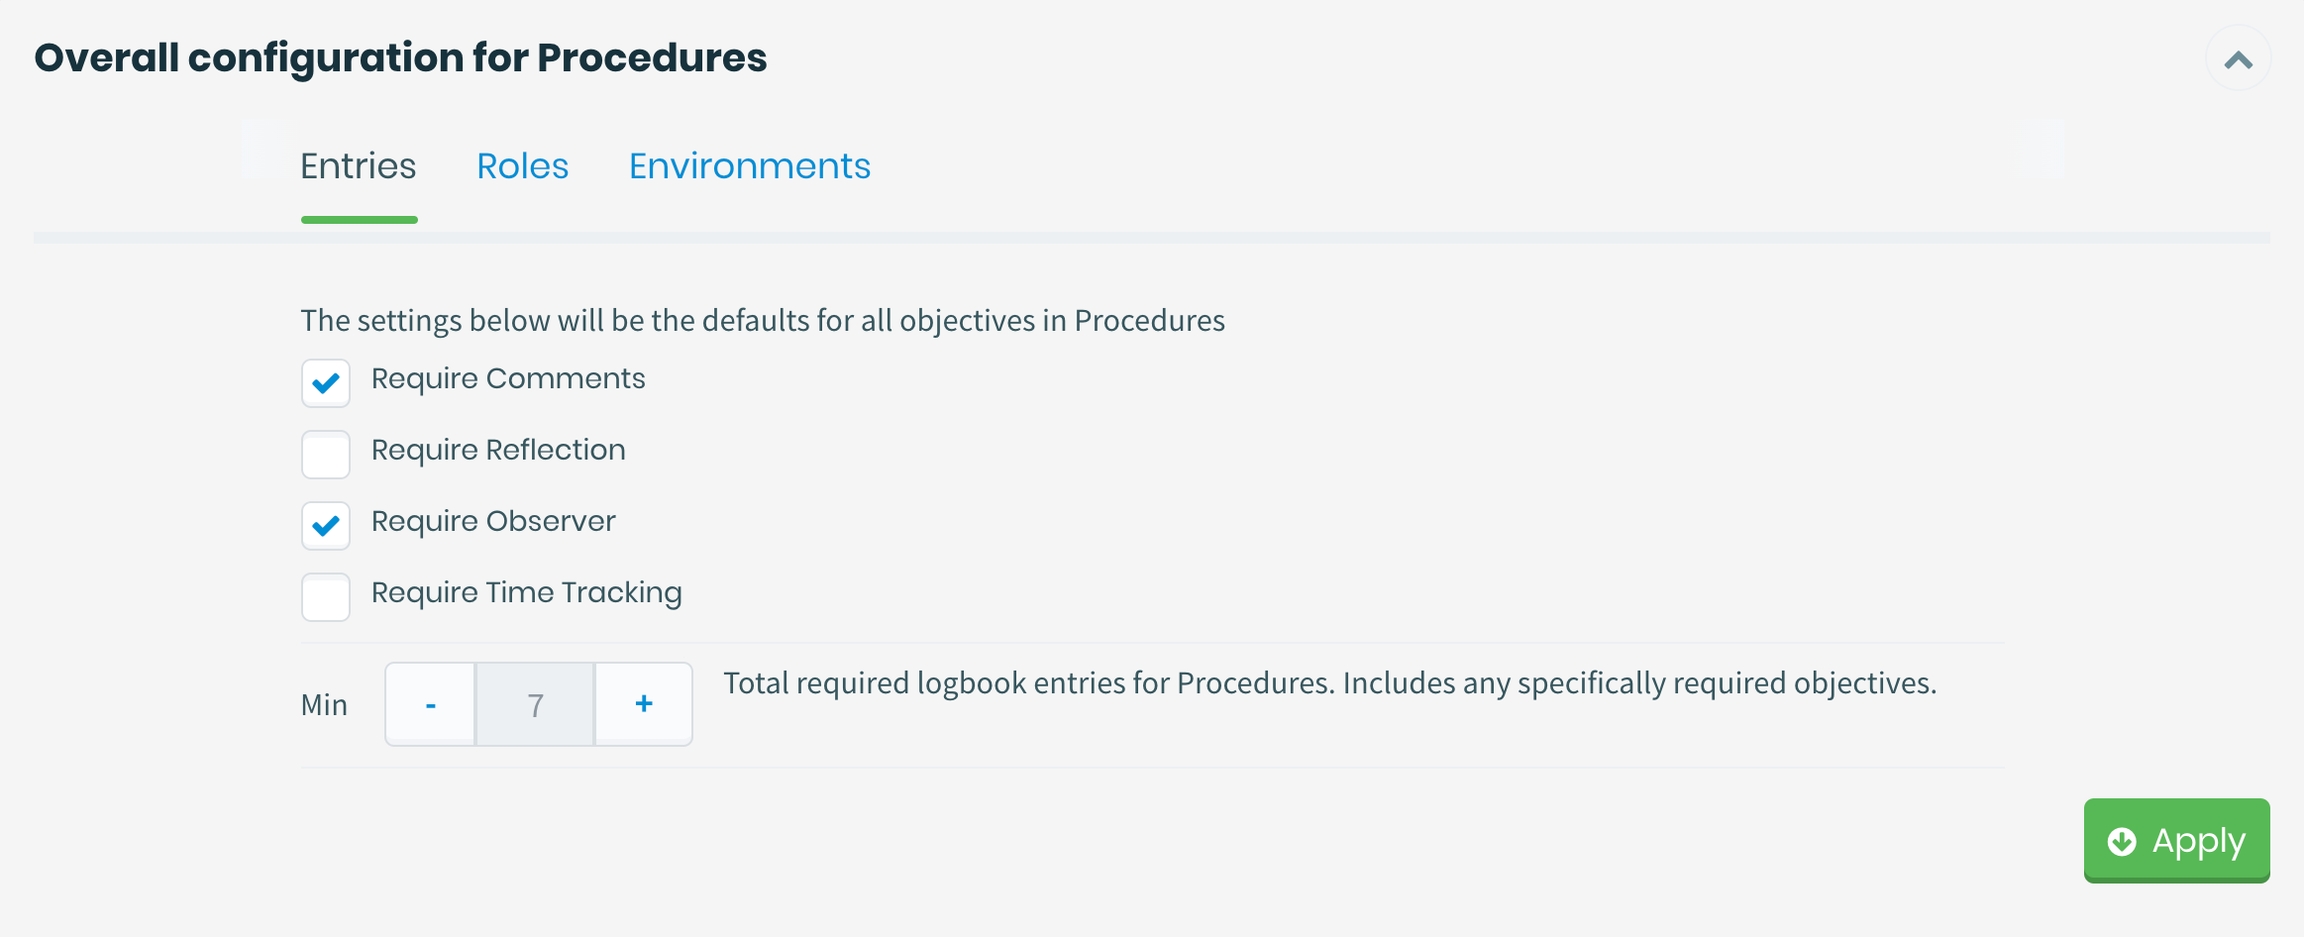The width and height of the screenshot is (2304, 937).
Task: Click the blue checkmark beside Require Comments
Action: pyautogui.click(x=326, y=383)
